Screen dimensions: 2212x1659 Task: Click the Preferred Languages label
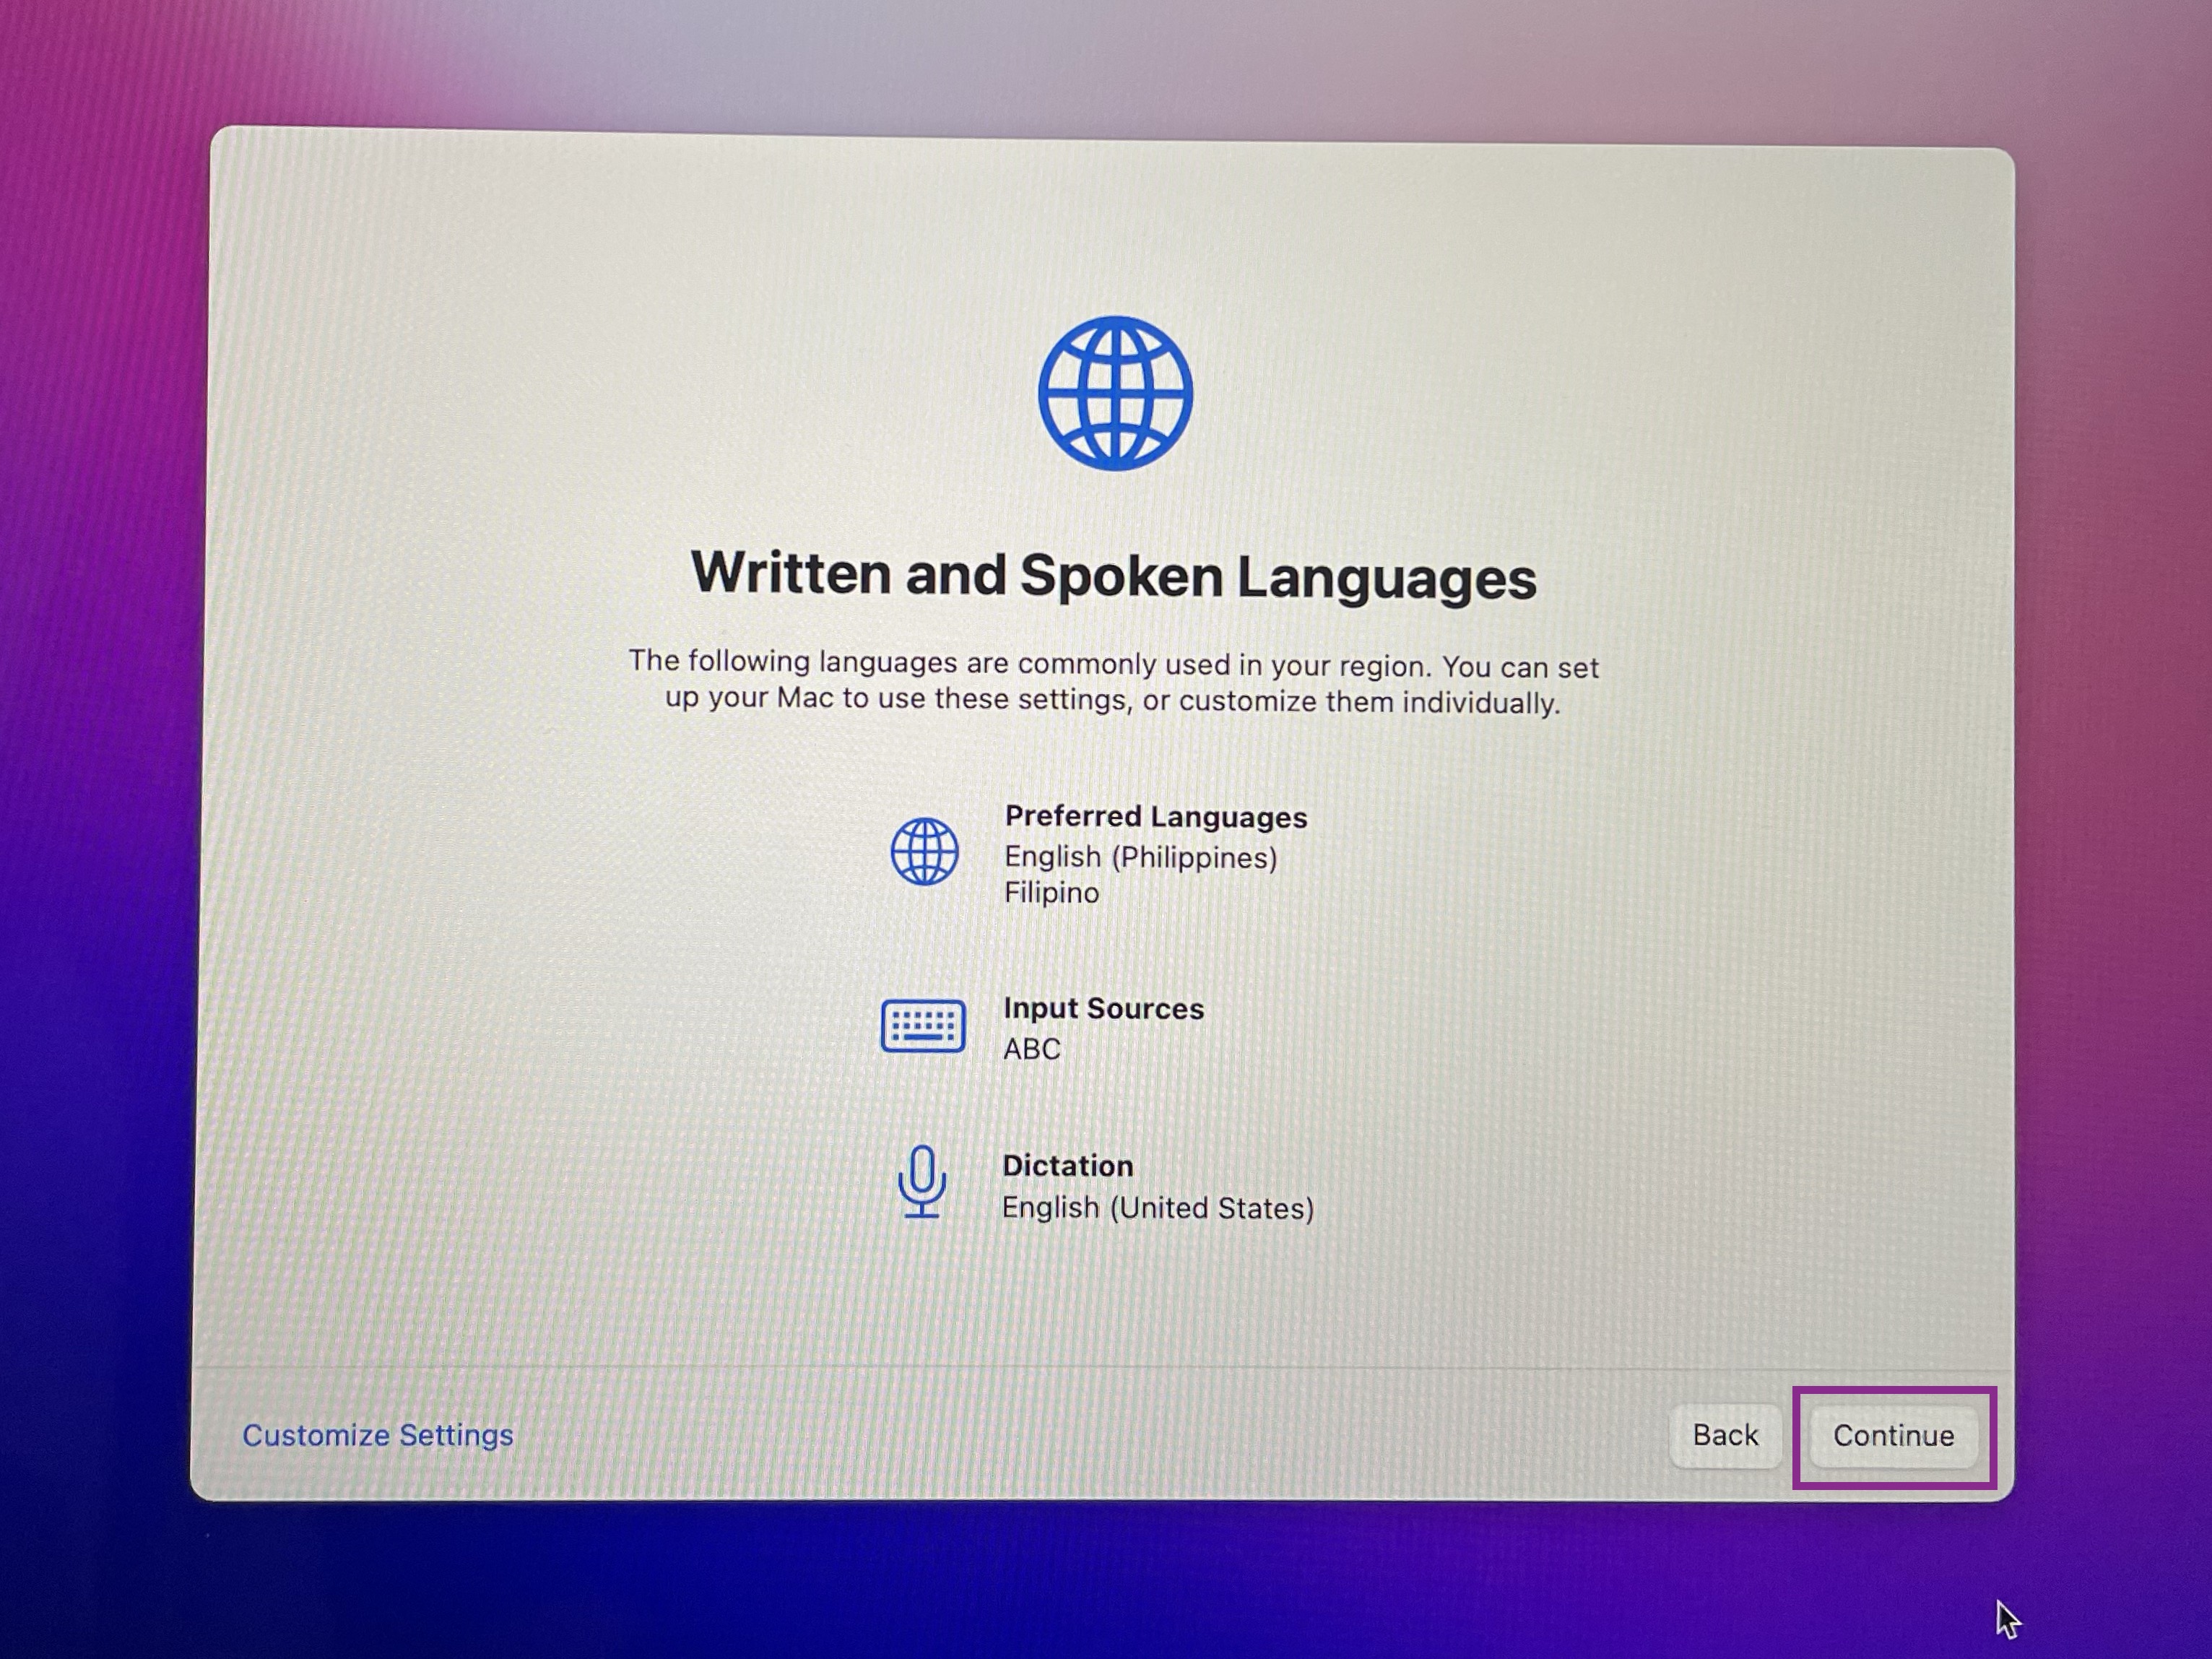[x=1156, y=816]
